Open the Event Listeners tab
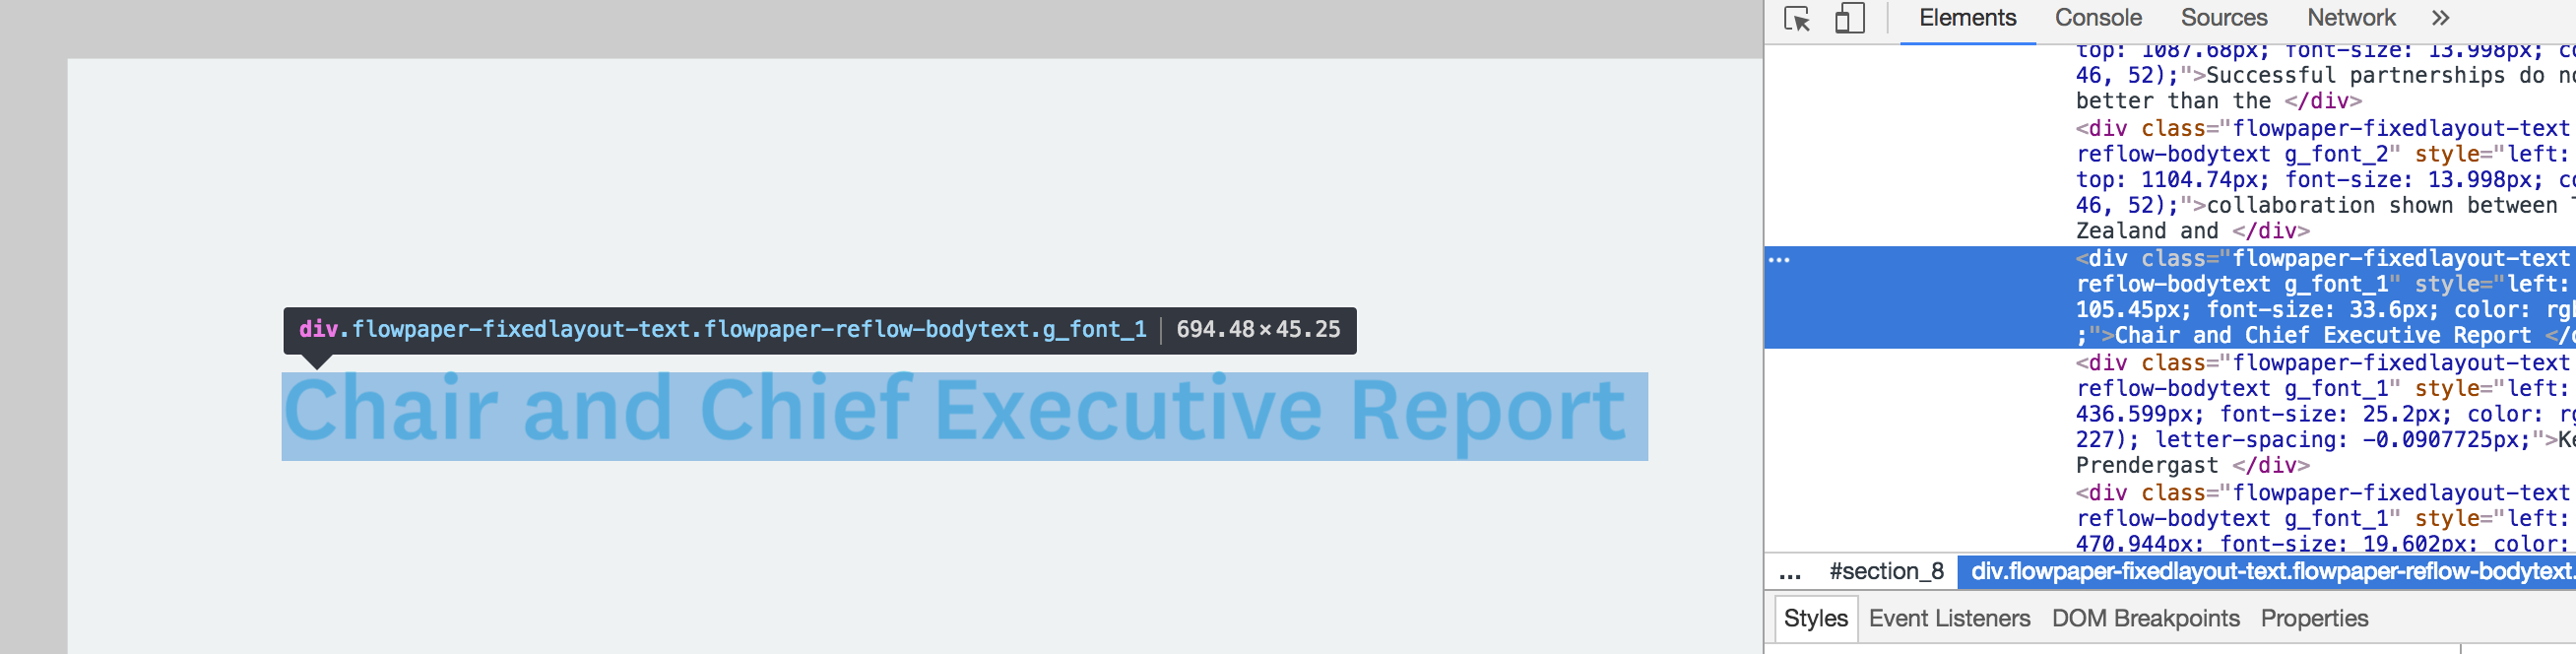Viewport: 2576px width, 654px height. (x=1949, y=618)
